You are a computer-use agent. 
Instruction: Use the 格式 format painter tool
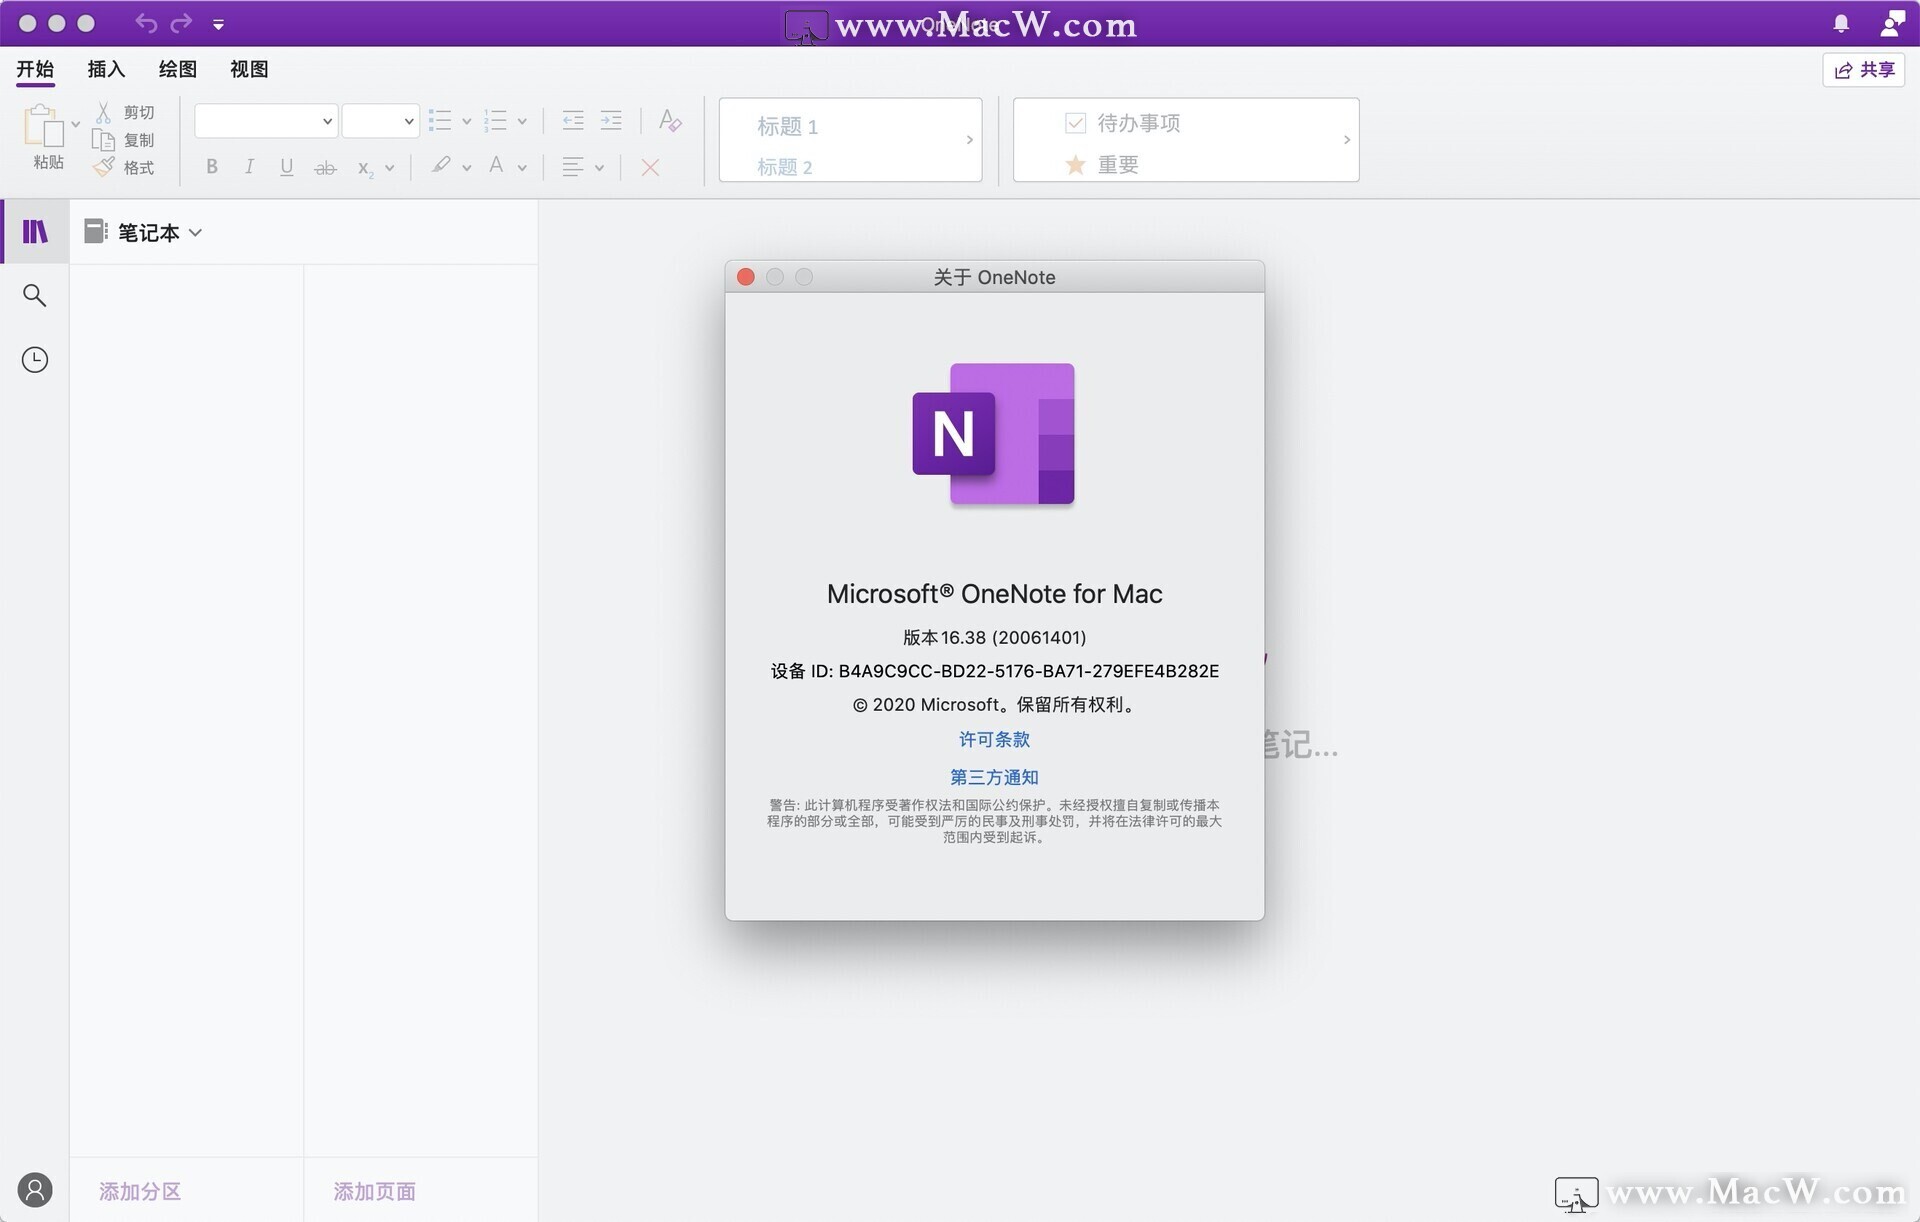pyautogui.click(x=124, y=167)
